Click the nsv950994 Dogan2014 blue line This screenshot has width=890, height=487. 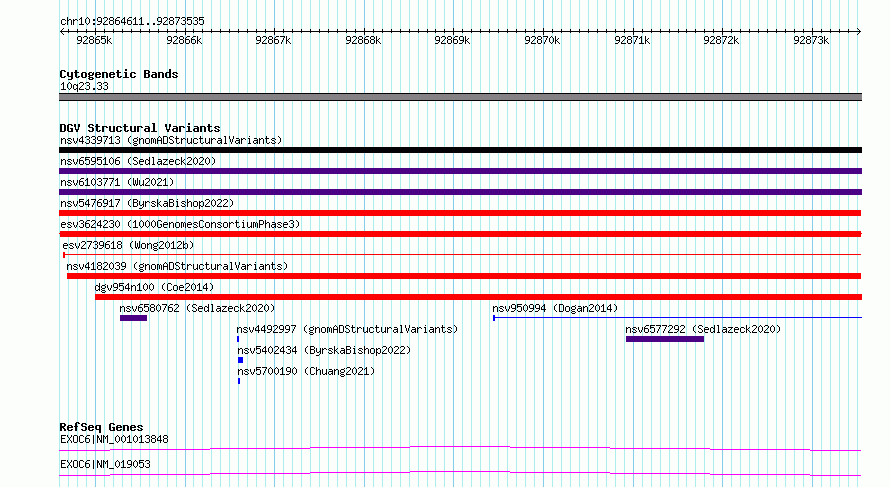pyautogui.click(x=677, y=318)
